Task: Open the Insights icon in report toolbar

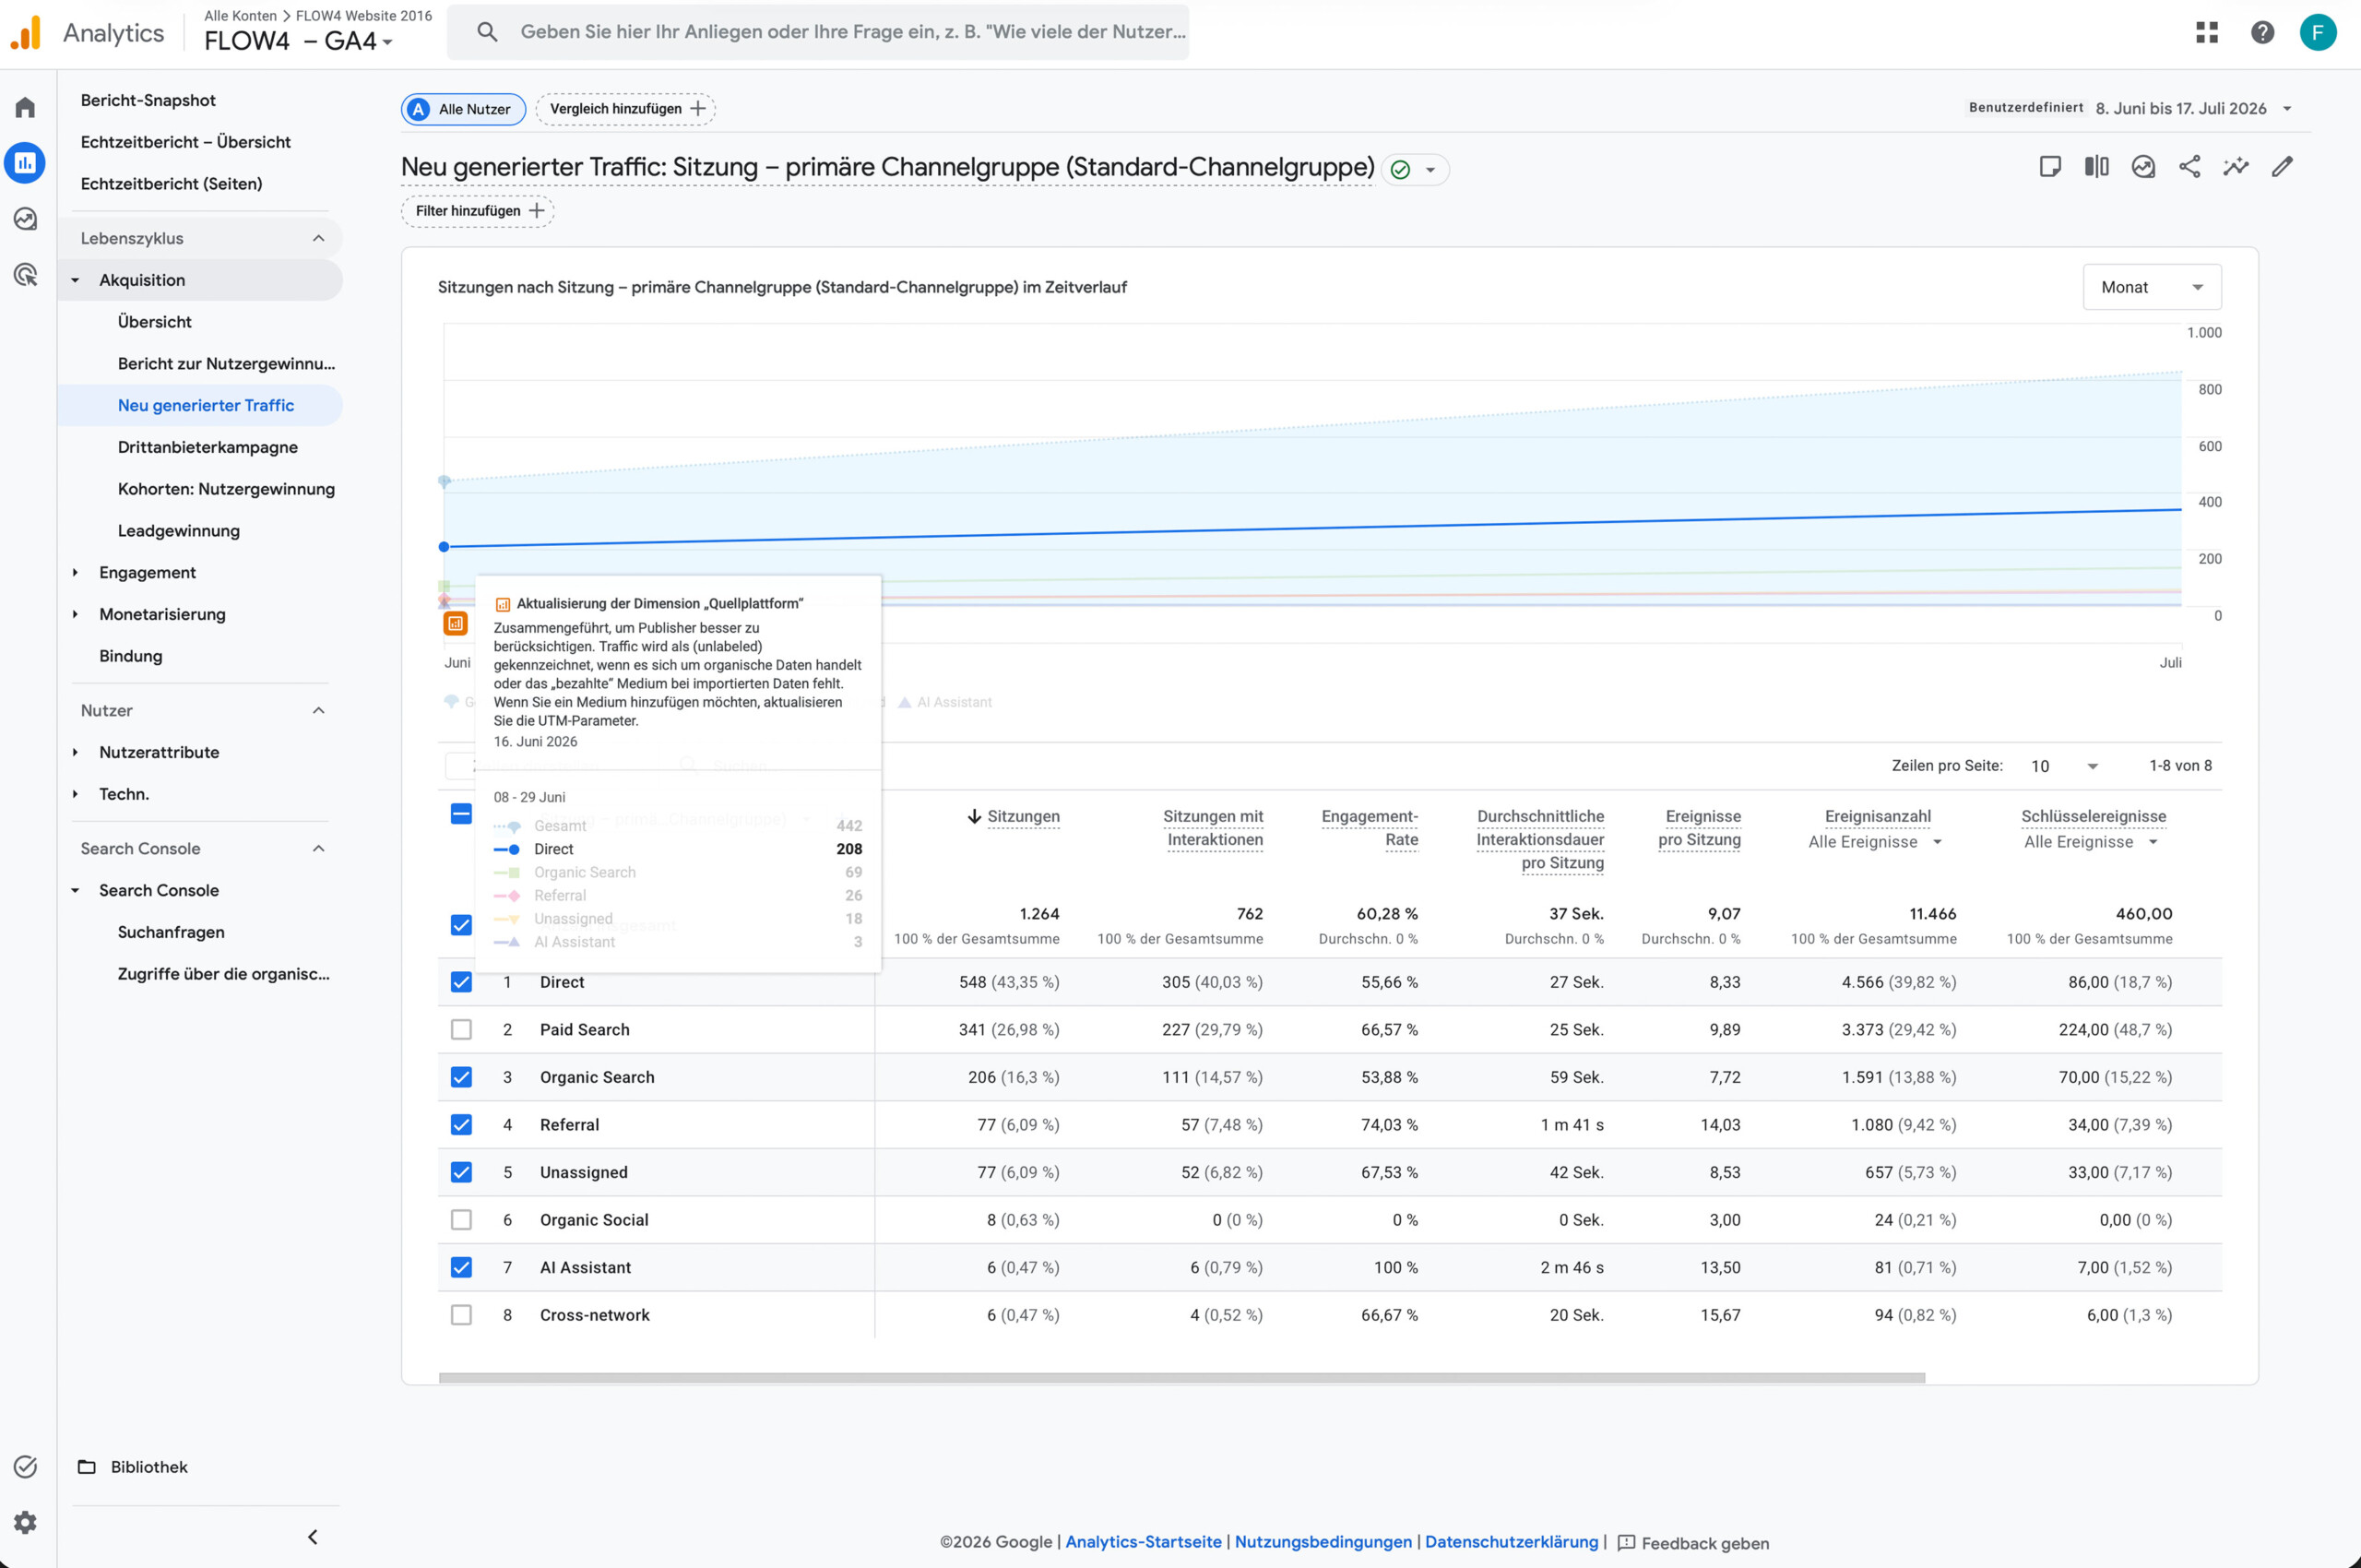Action: pyautogui.click(x=2143, y=167)
